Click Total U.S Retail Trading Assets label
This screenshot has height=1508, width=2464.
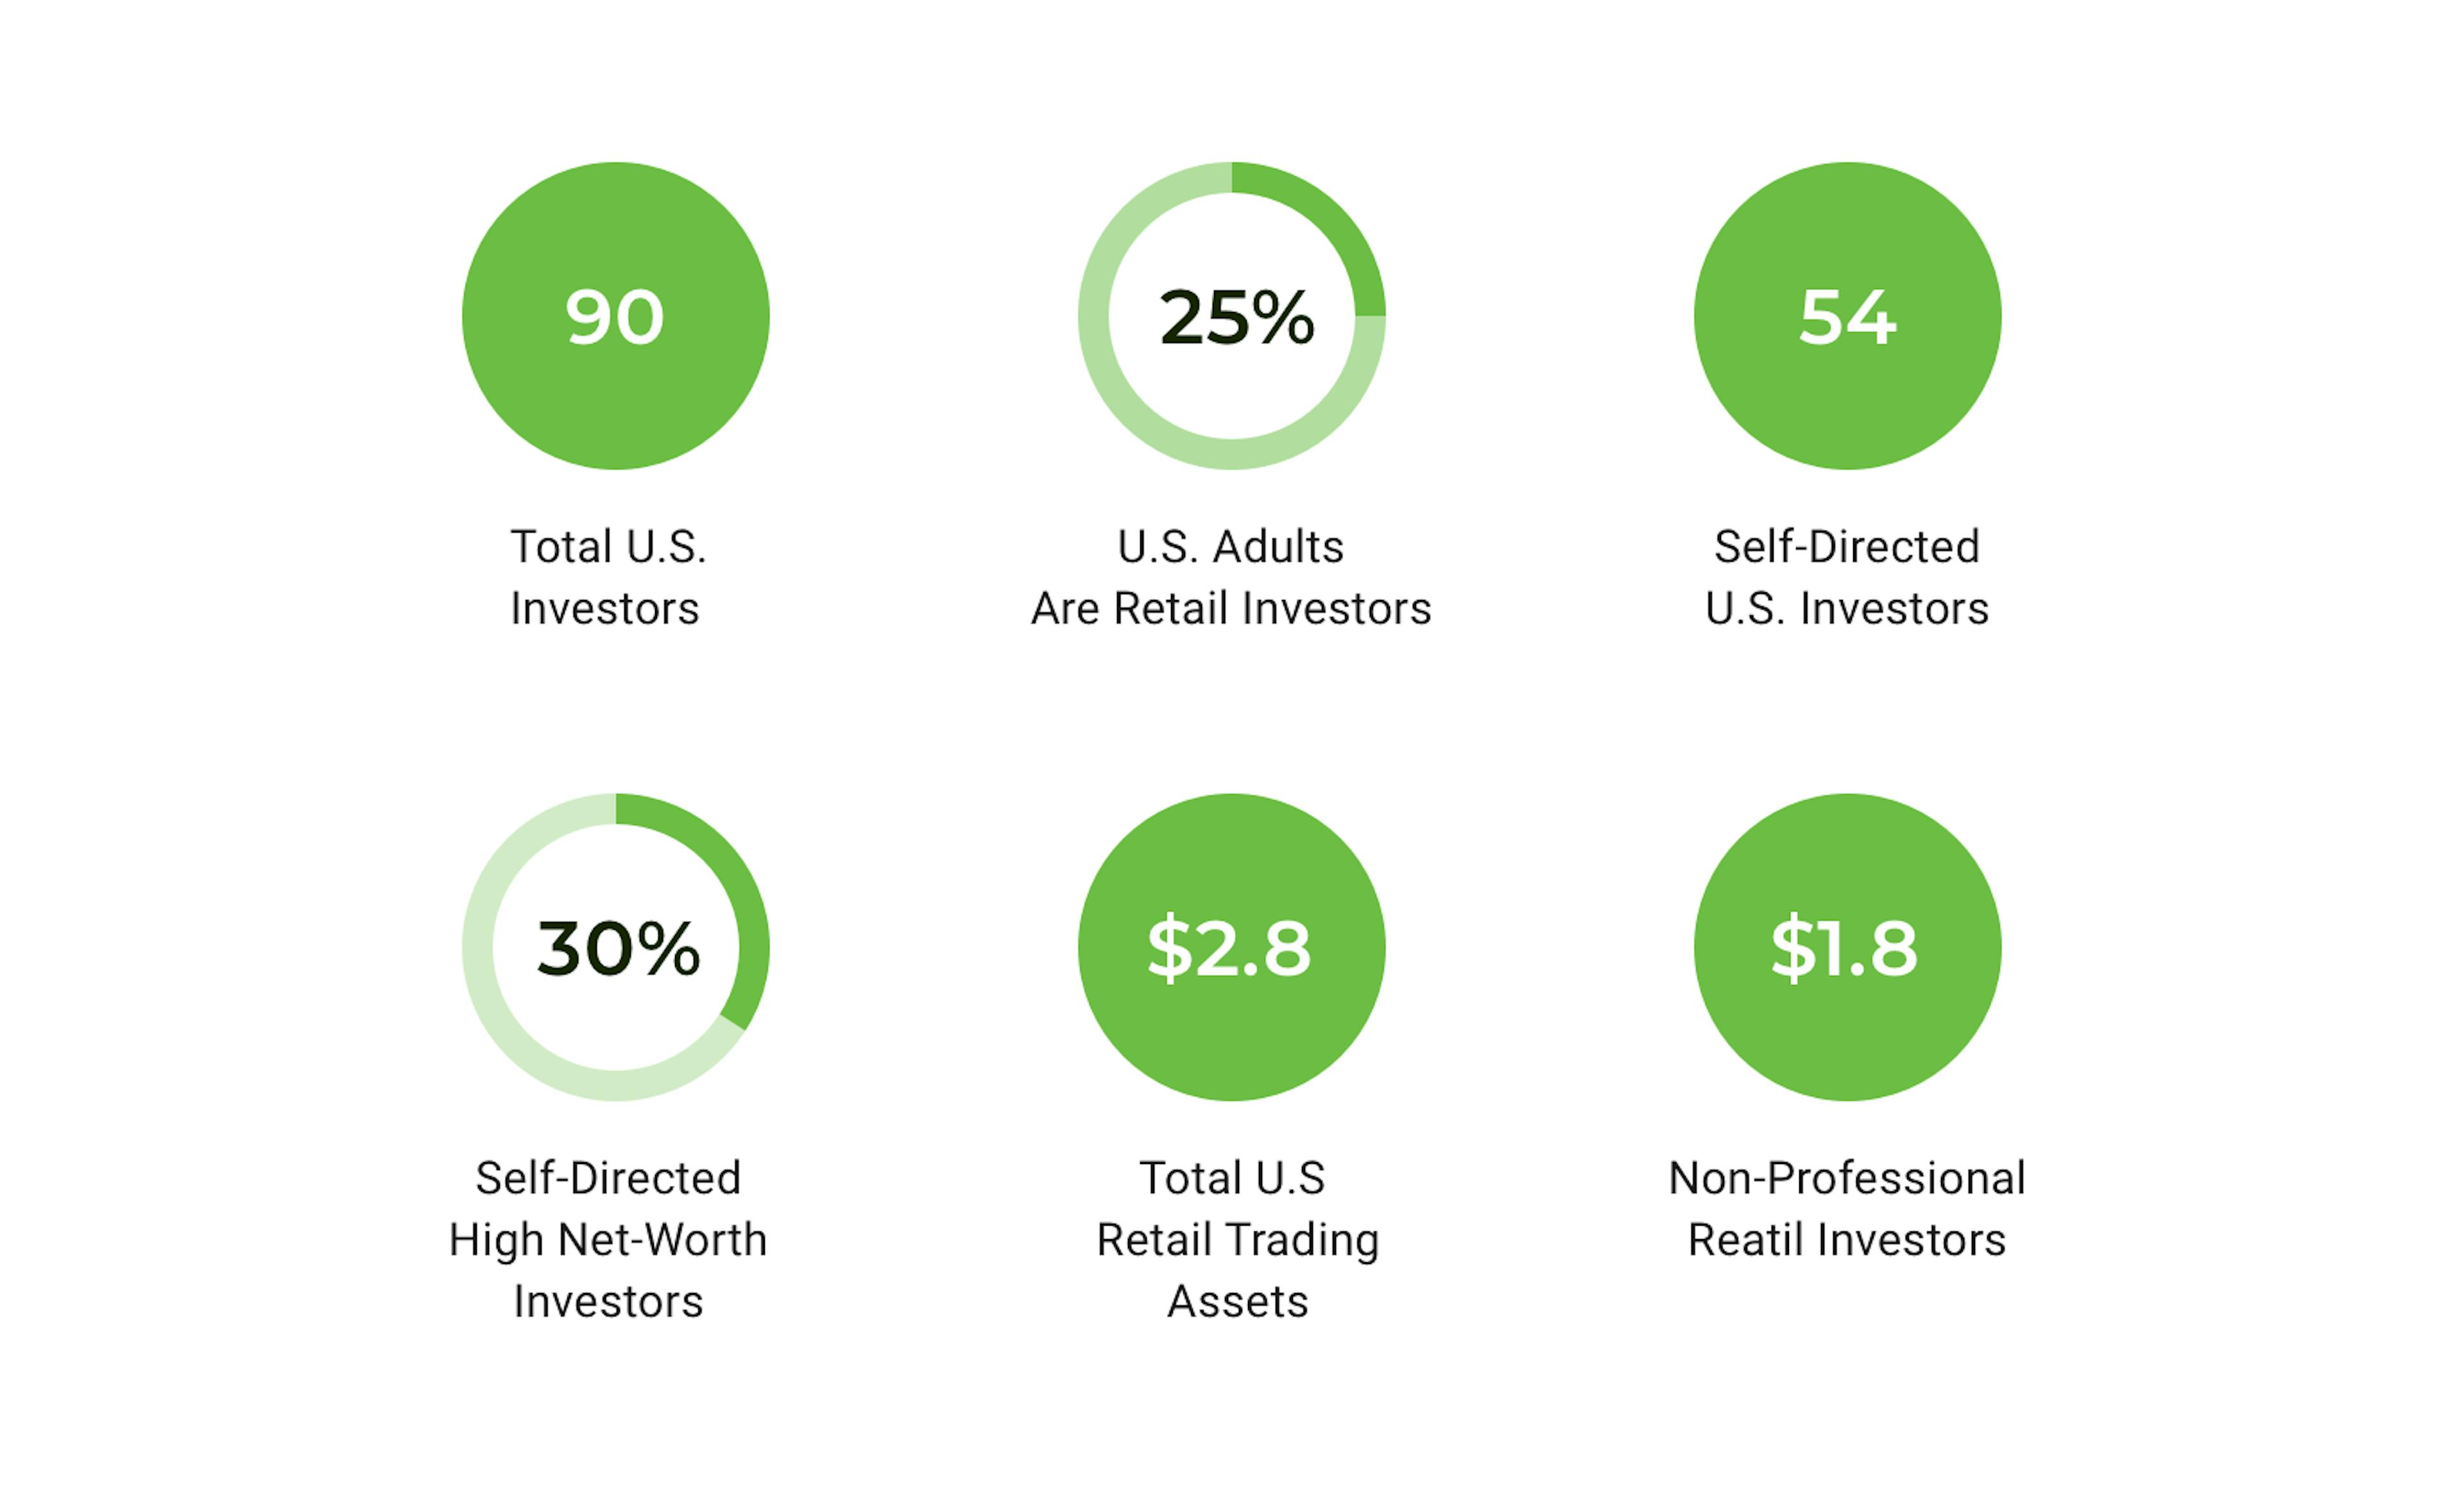point(1237,1239)
